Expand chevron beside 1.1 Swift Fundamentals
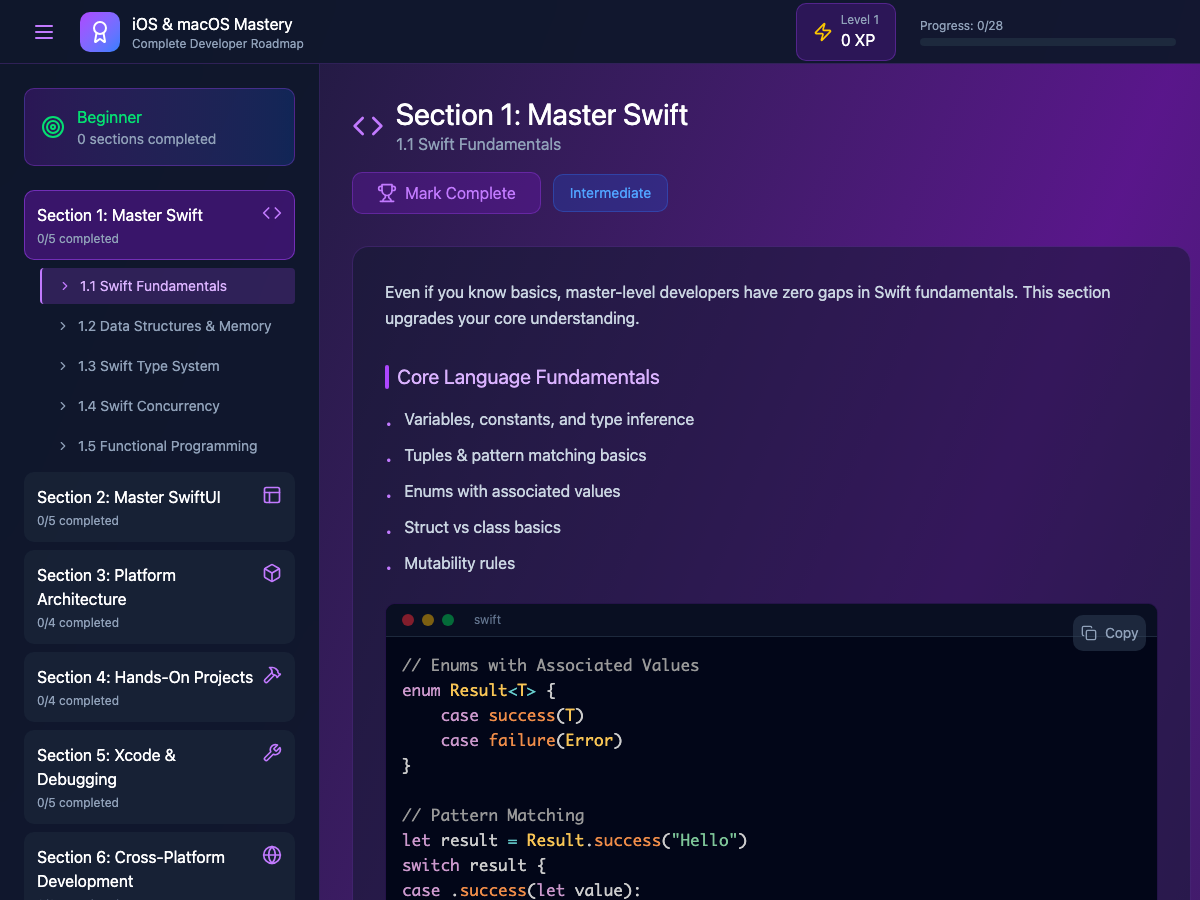This screenshot has height=900, width=1200. 65,286
